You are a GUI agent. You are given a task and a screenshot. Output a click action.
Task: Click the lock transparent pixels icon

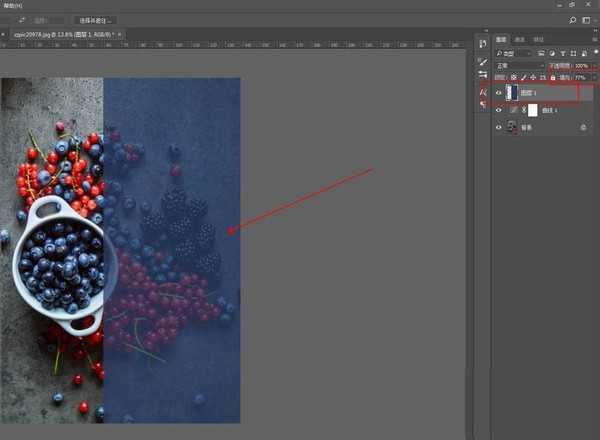pyautogui.click(x=514, y=77)
